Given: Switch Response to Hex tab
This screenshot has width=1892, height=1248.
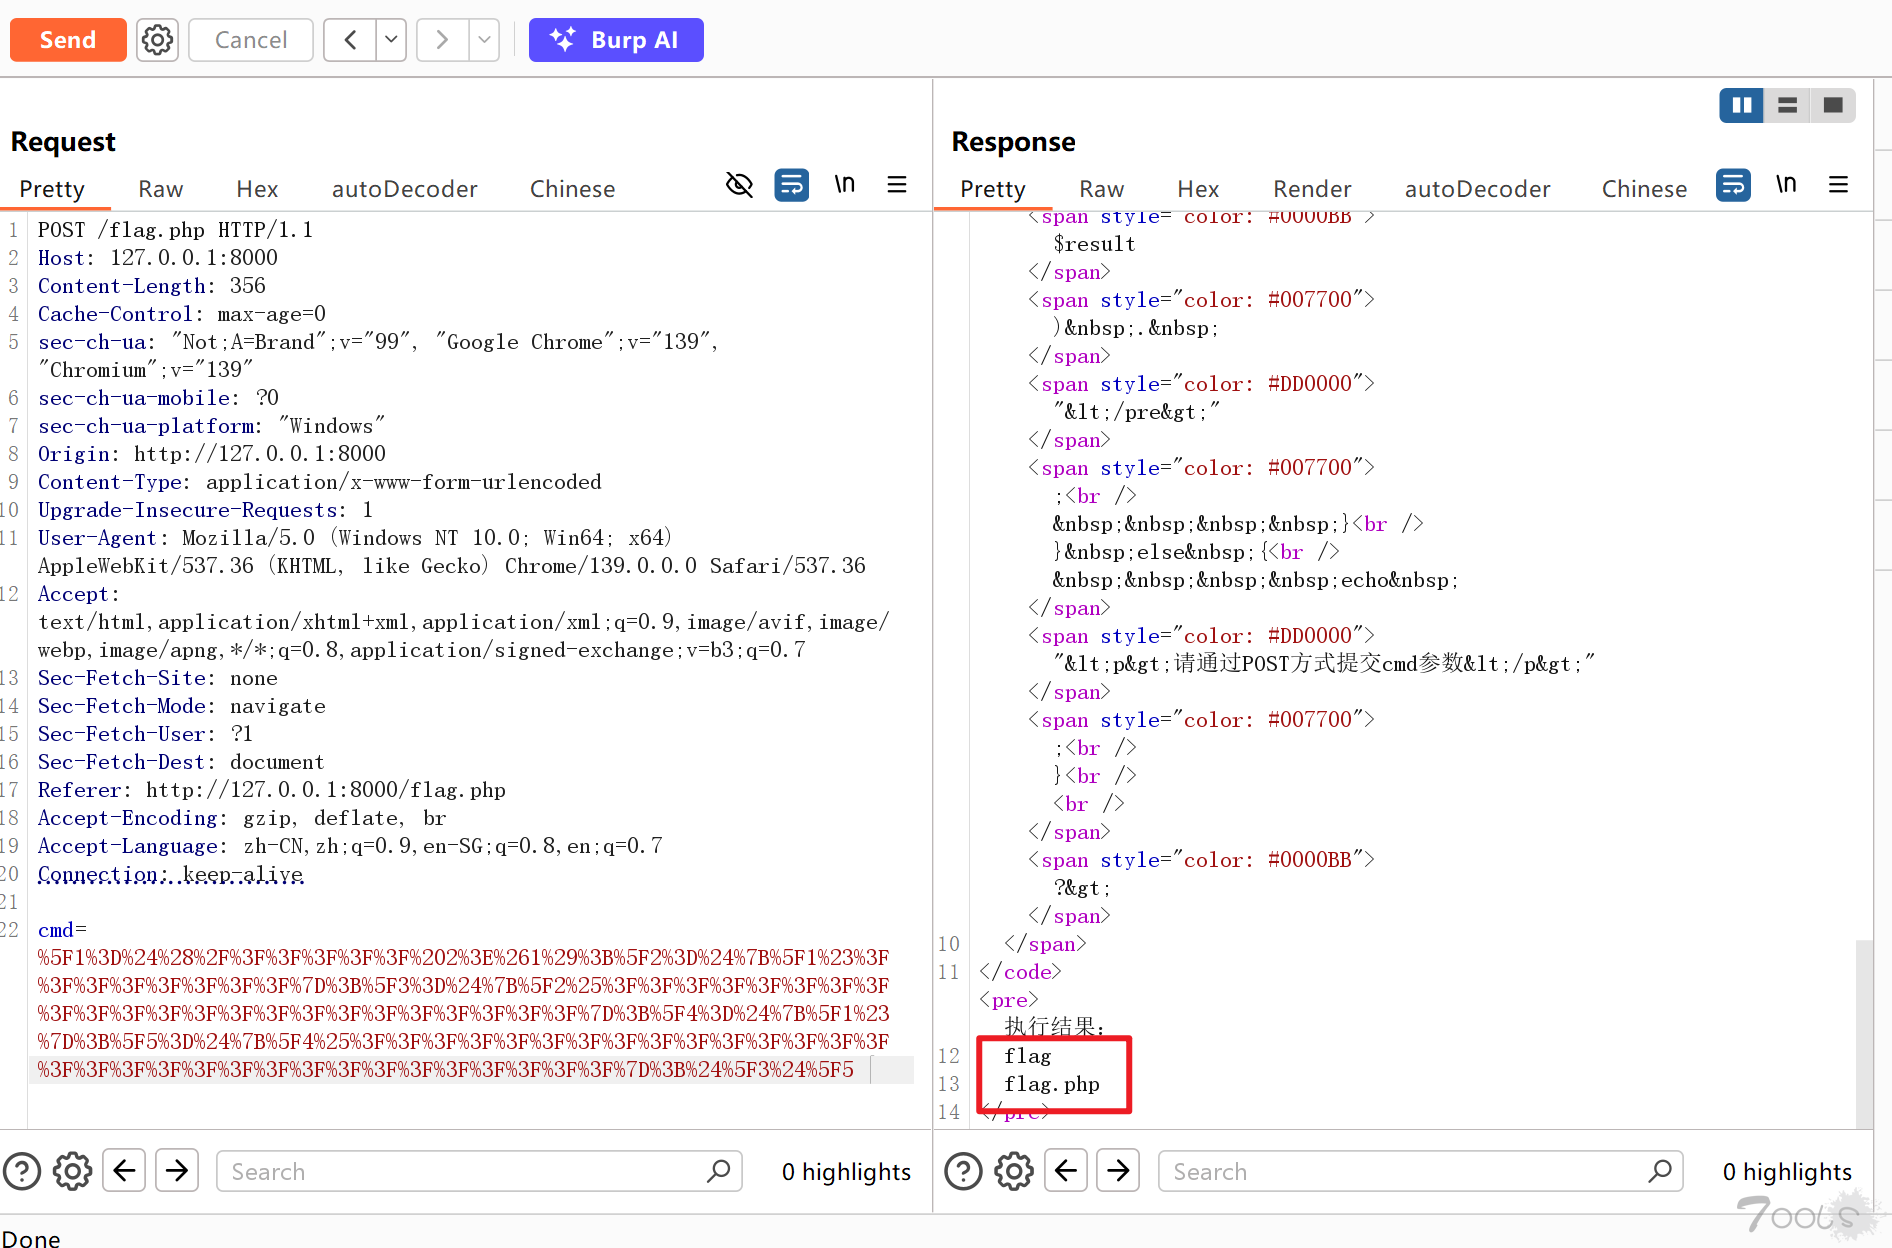Looking at the screenshot, I should pos(1198,189).
